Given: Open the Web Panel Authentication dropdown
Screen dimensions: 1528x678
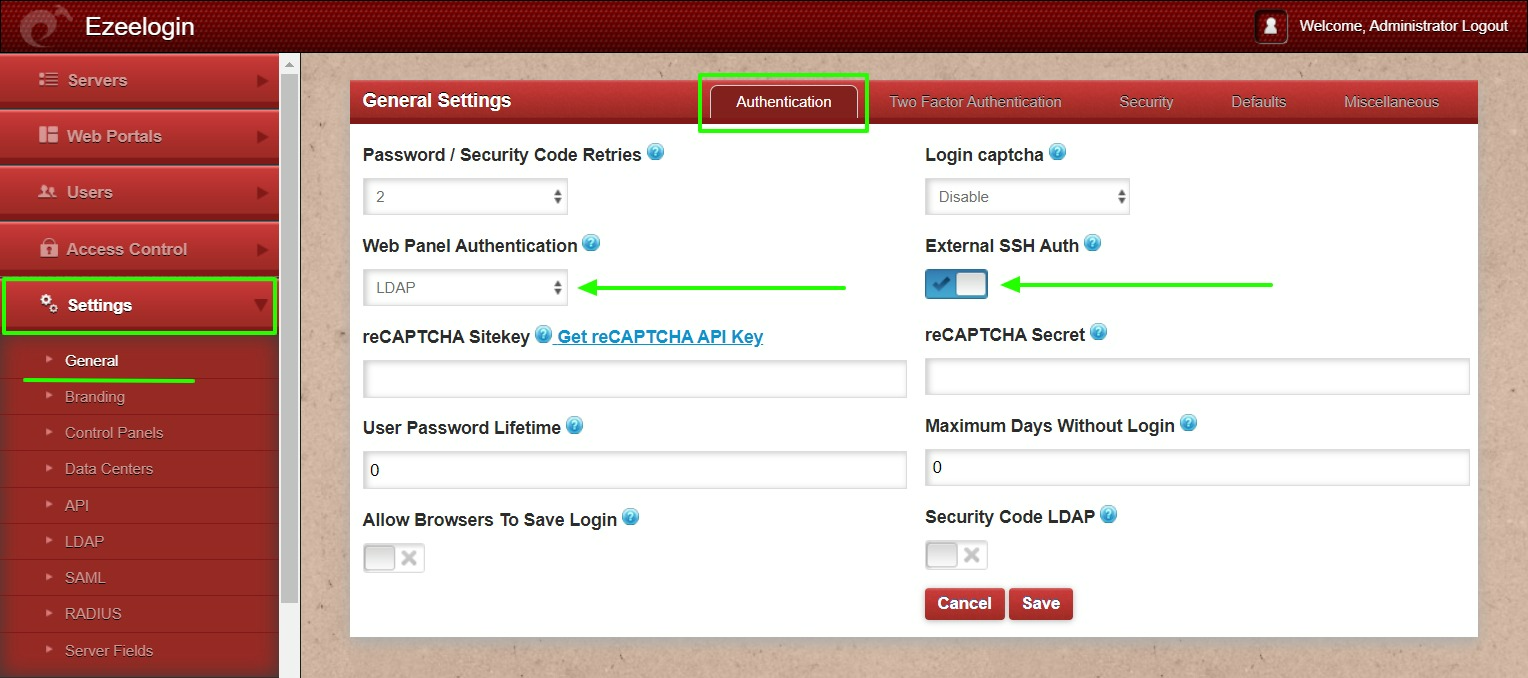Looking at the screenshot, I should click(465, 288).
